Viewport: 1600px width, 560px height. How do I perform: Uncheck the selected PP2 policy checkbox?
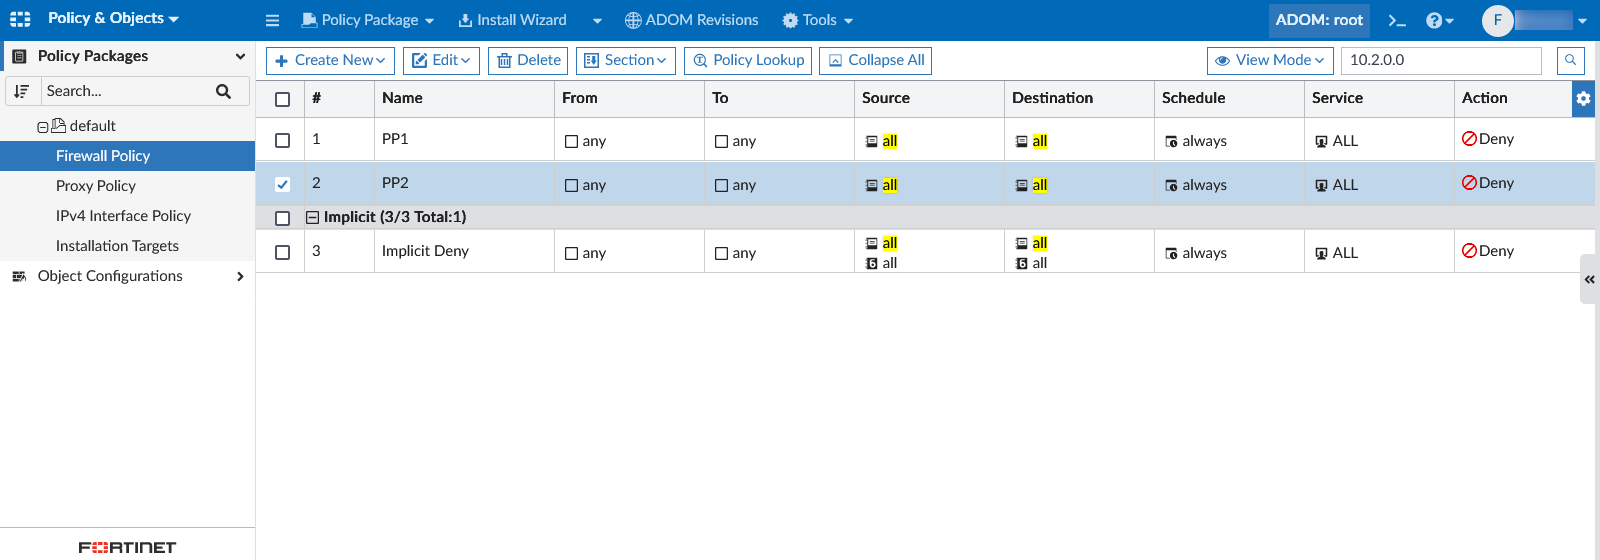coord(283,184)
